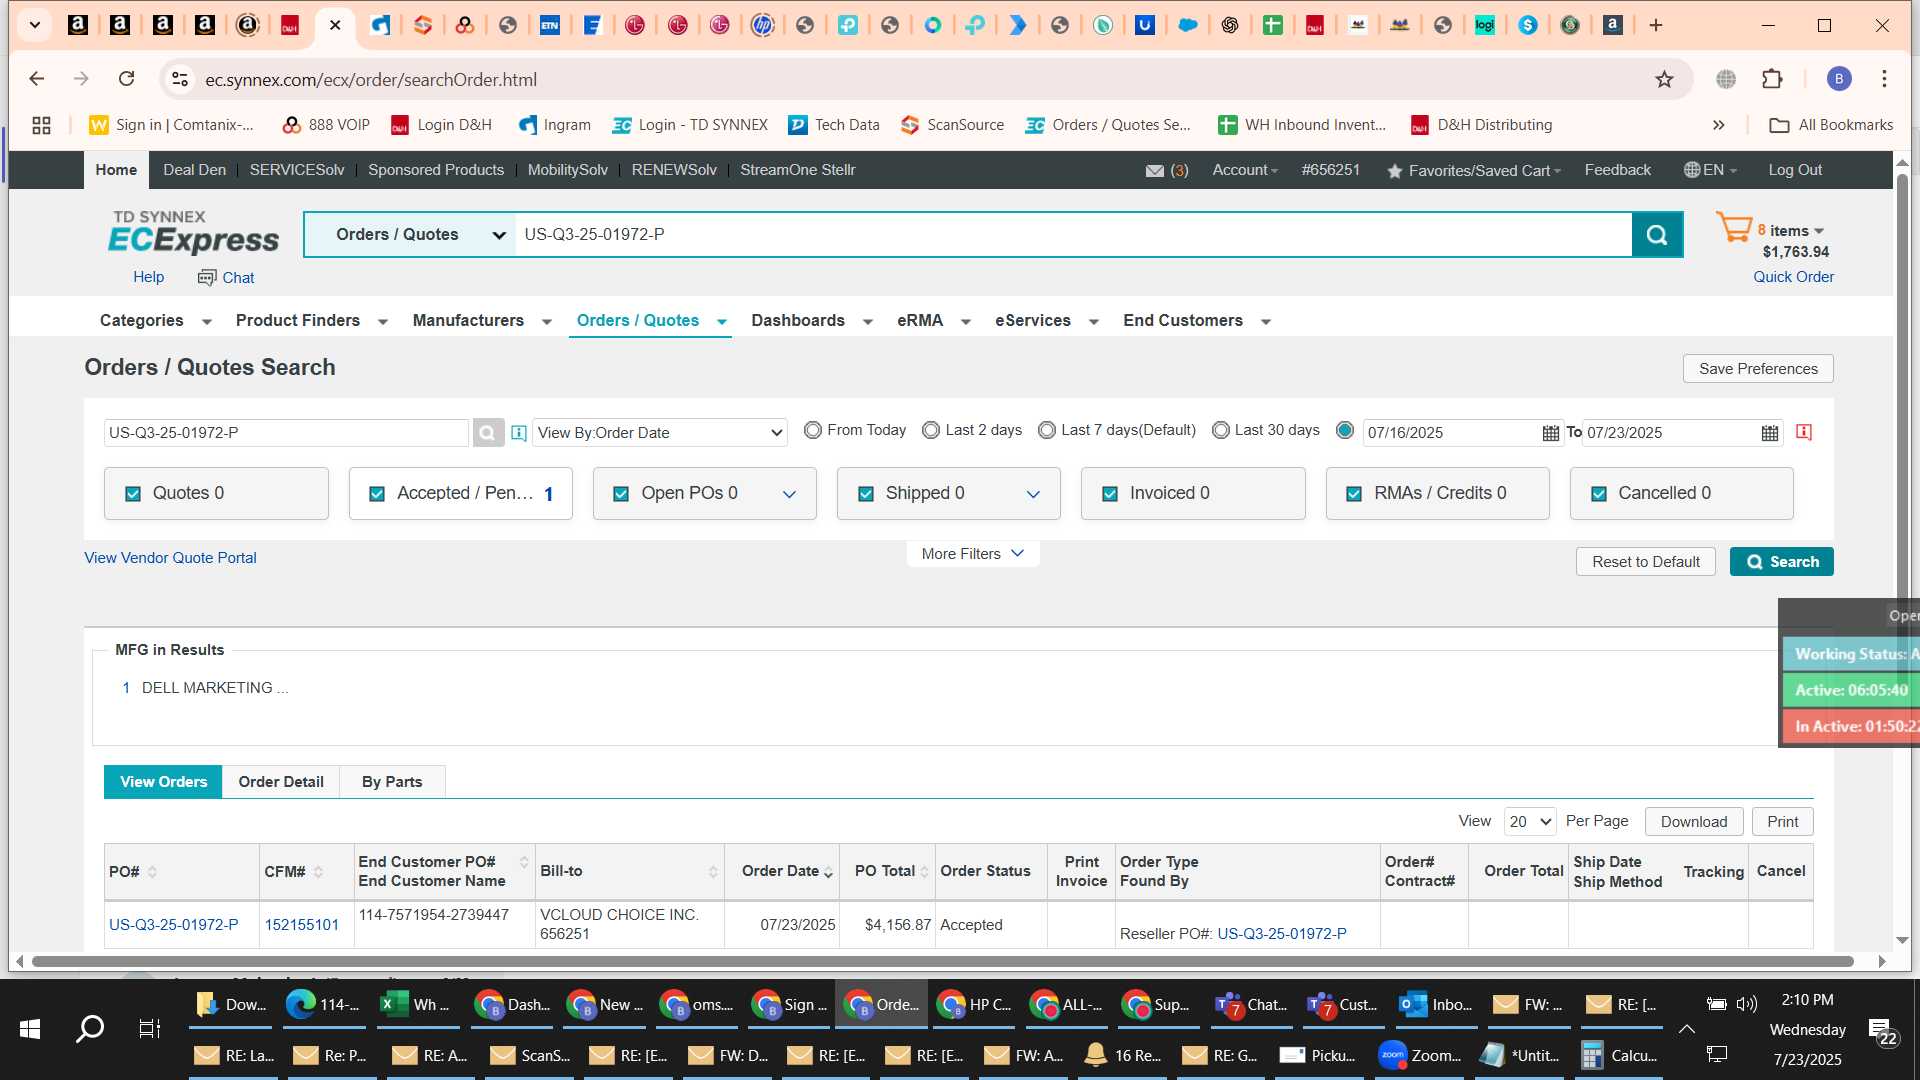Screen dimensions: 1920x1080
Task: Click the messages envelope icon
Action: click(1155, 171)
